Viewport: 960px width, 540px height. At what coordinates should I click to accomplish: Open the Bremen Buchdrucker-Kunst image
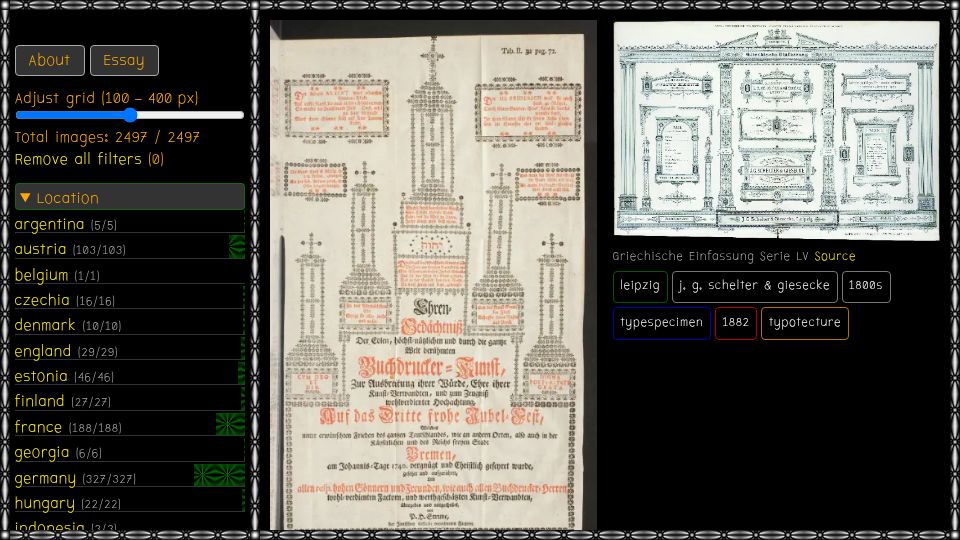pyautogui.click(x=433, y=276)
